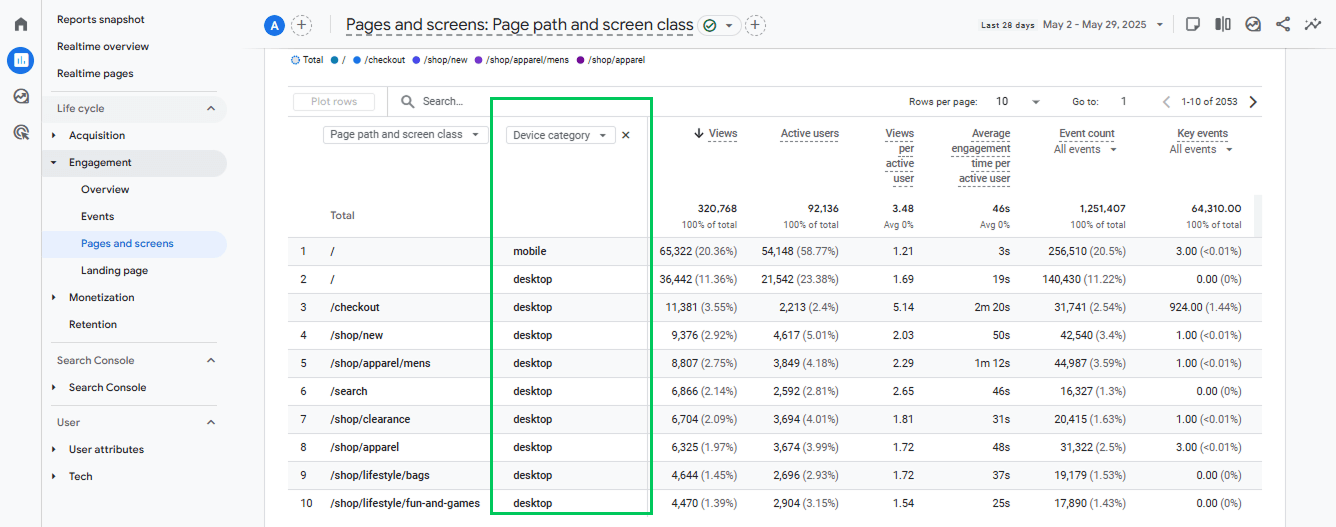Open the Explore icon in the left rail

(x=20, y=96)
